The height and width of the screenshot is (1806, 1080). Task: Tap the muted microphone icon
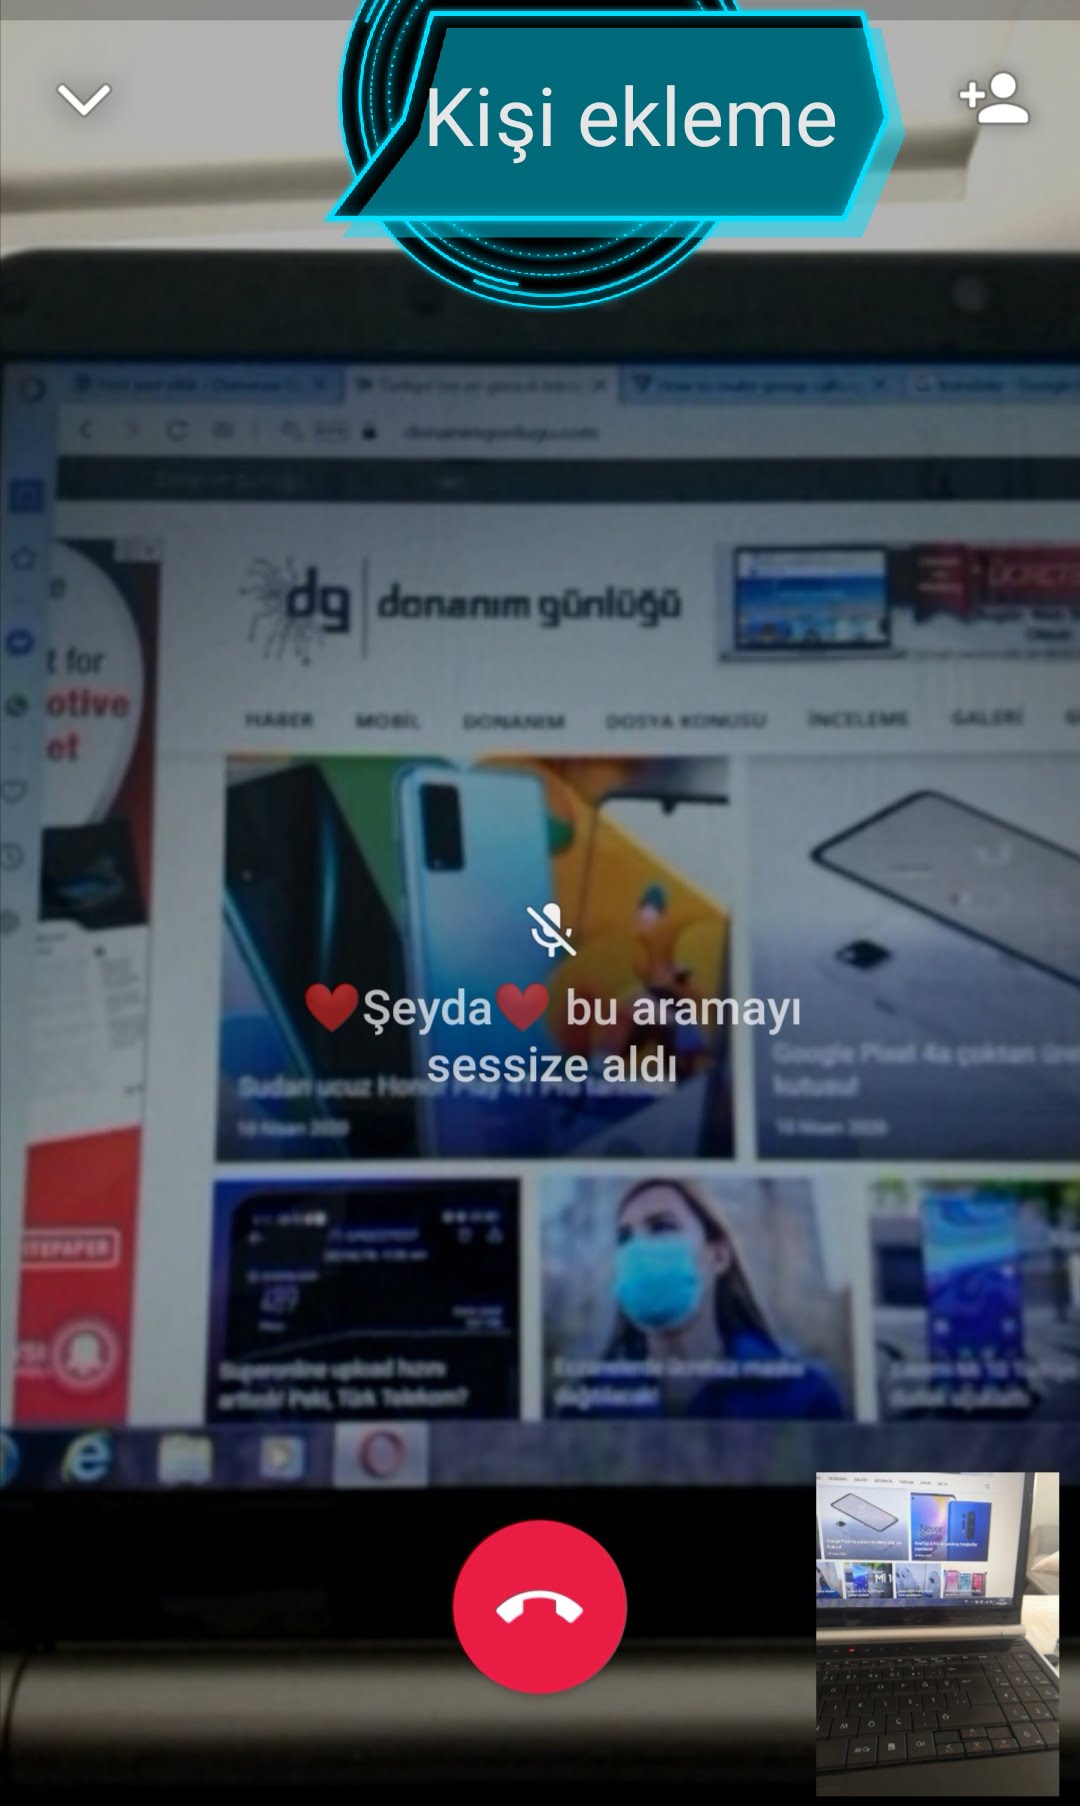click(551, 930)
